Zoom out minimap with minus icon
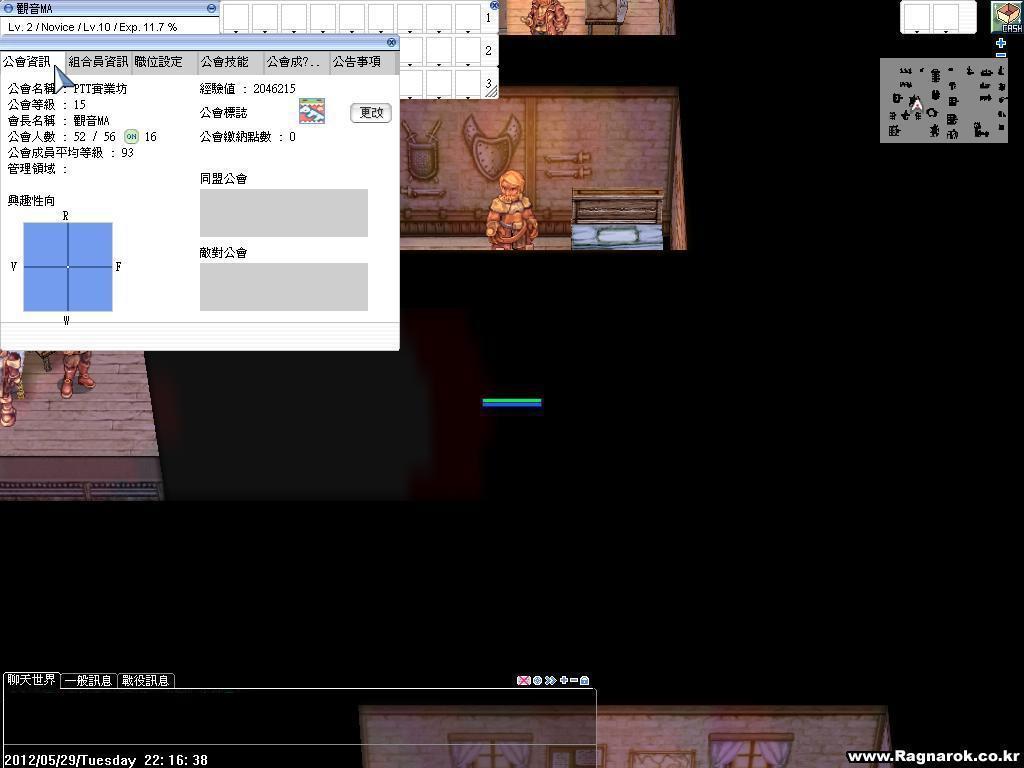The width and height of the screenshot is (1024, 768). pos(1000,54)
